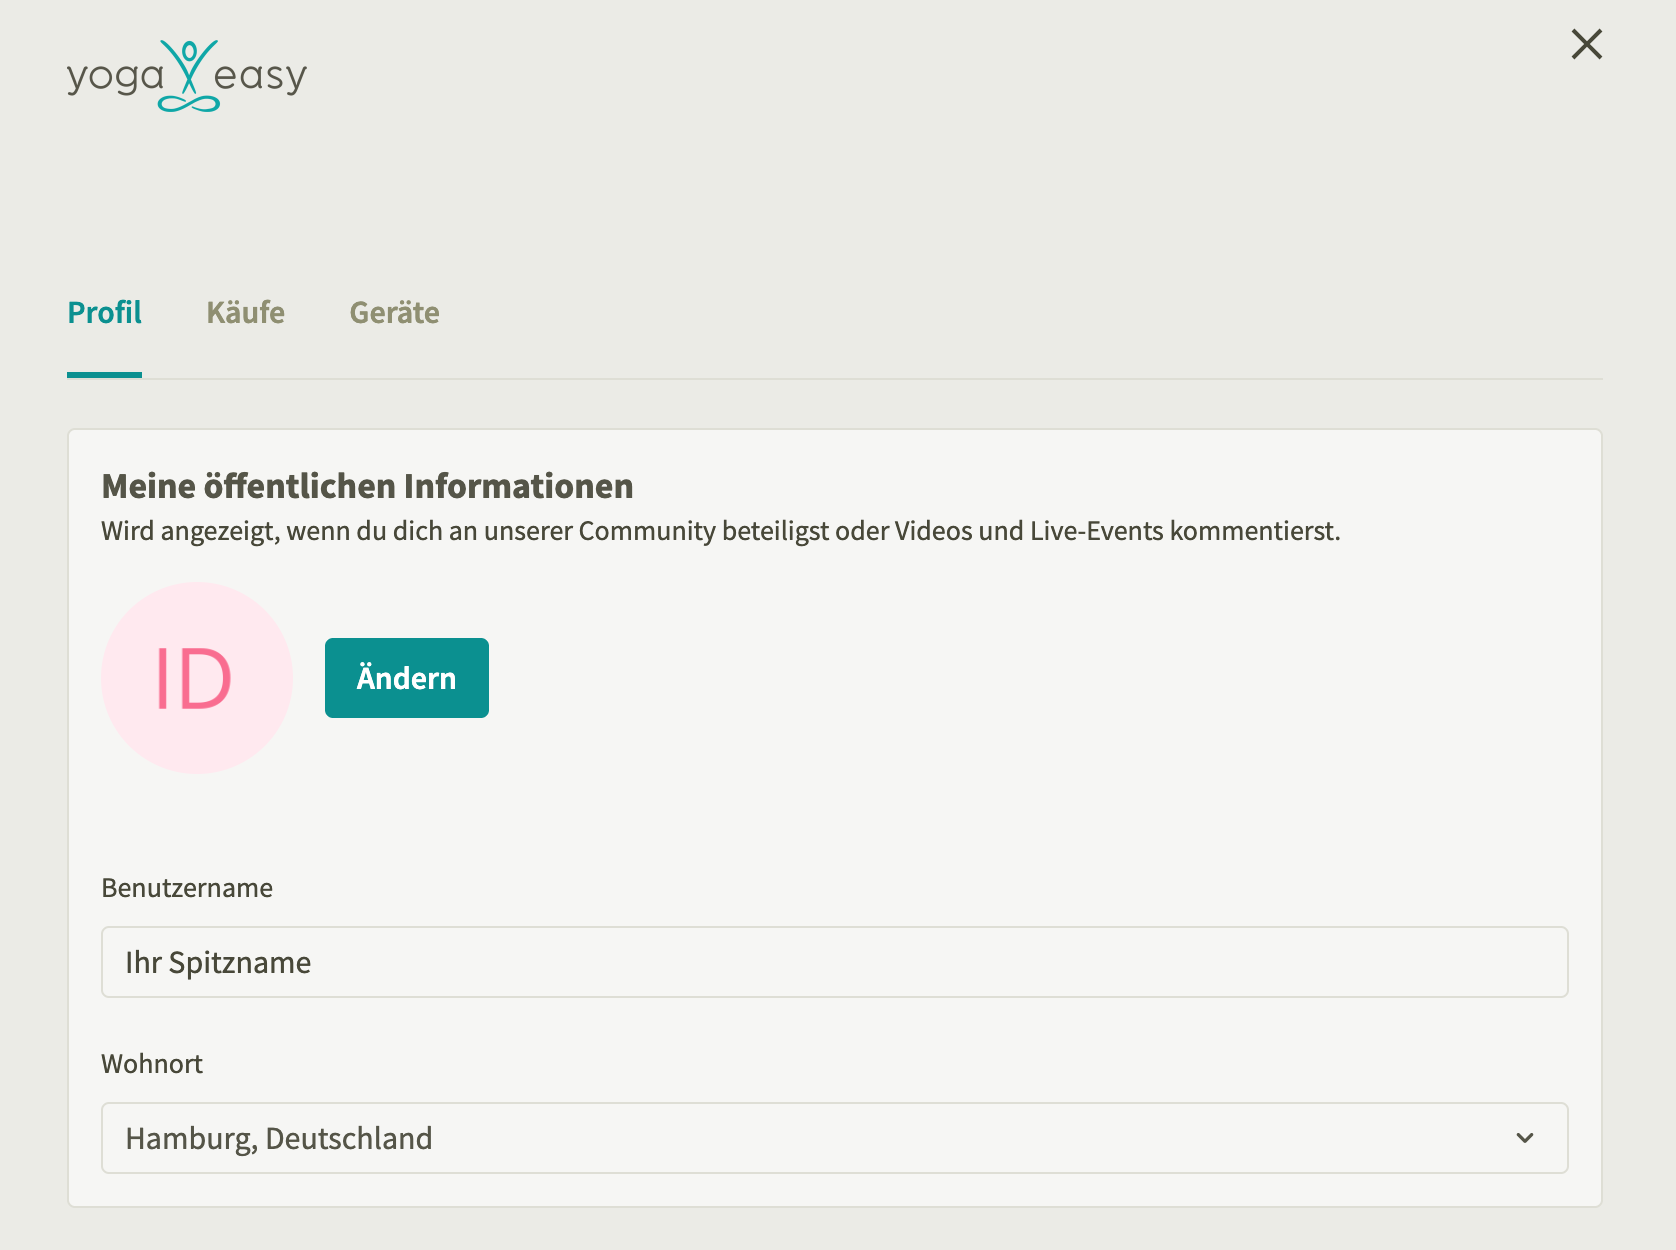Select the Hamburg, Deutschland text
The image size is (1676, 1250).
point(279,1138)
